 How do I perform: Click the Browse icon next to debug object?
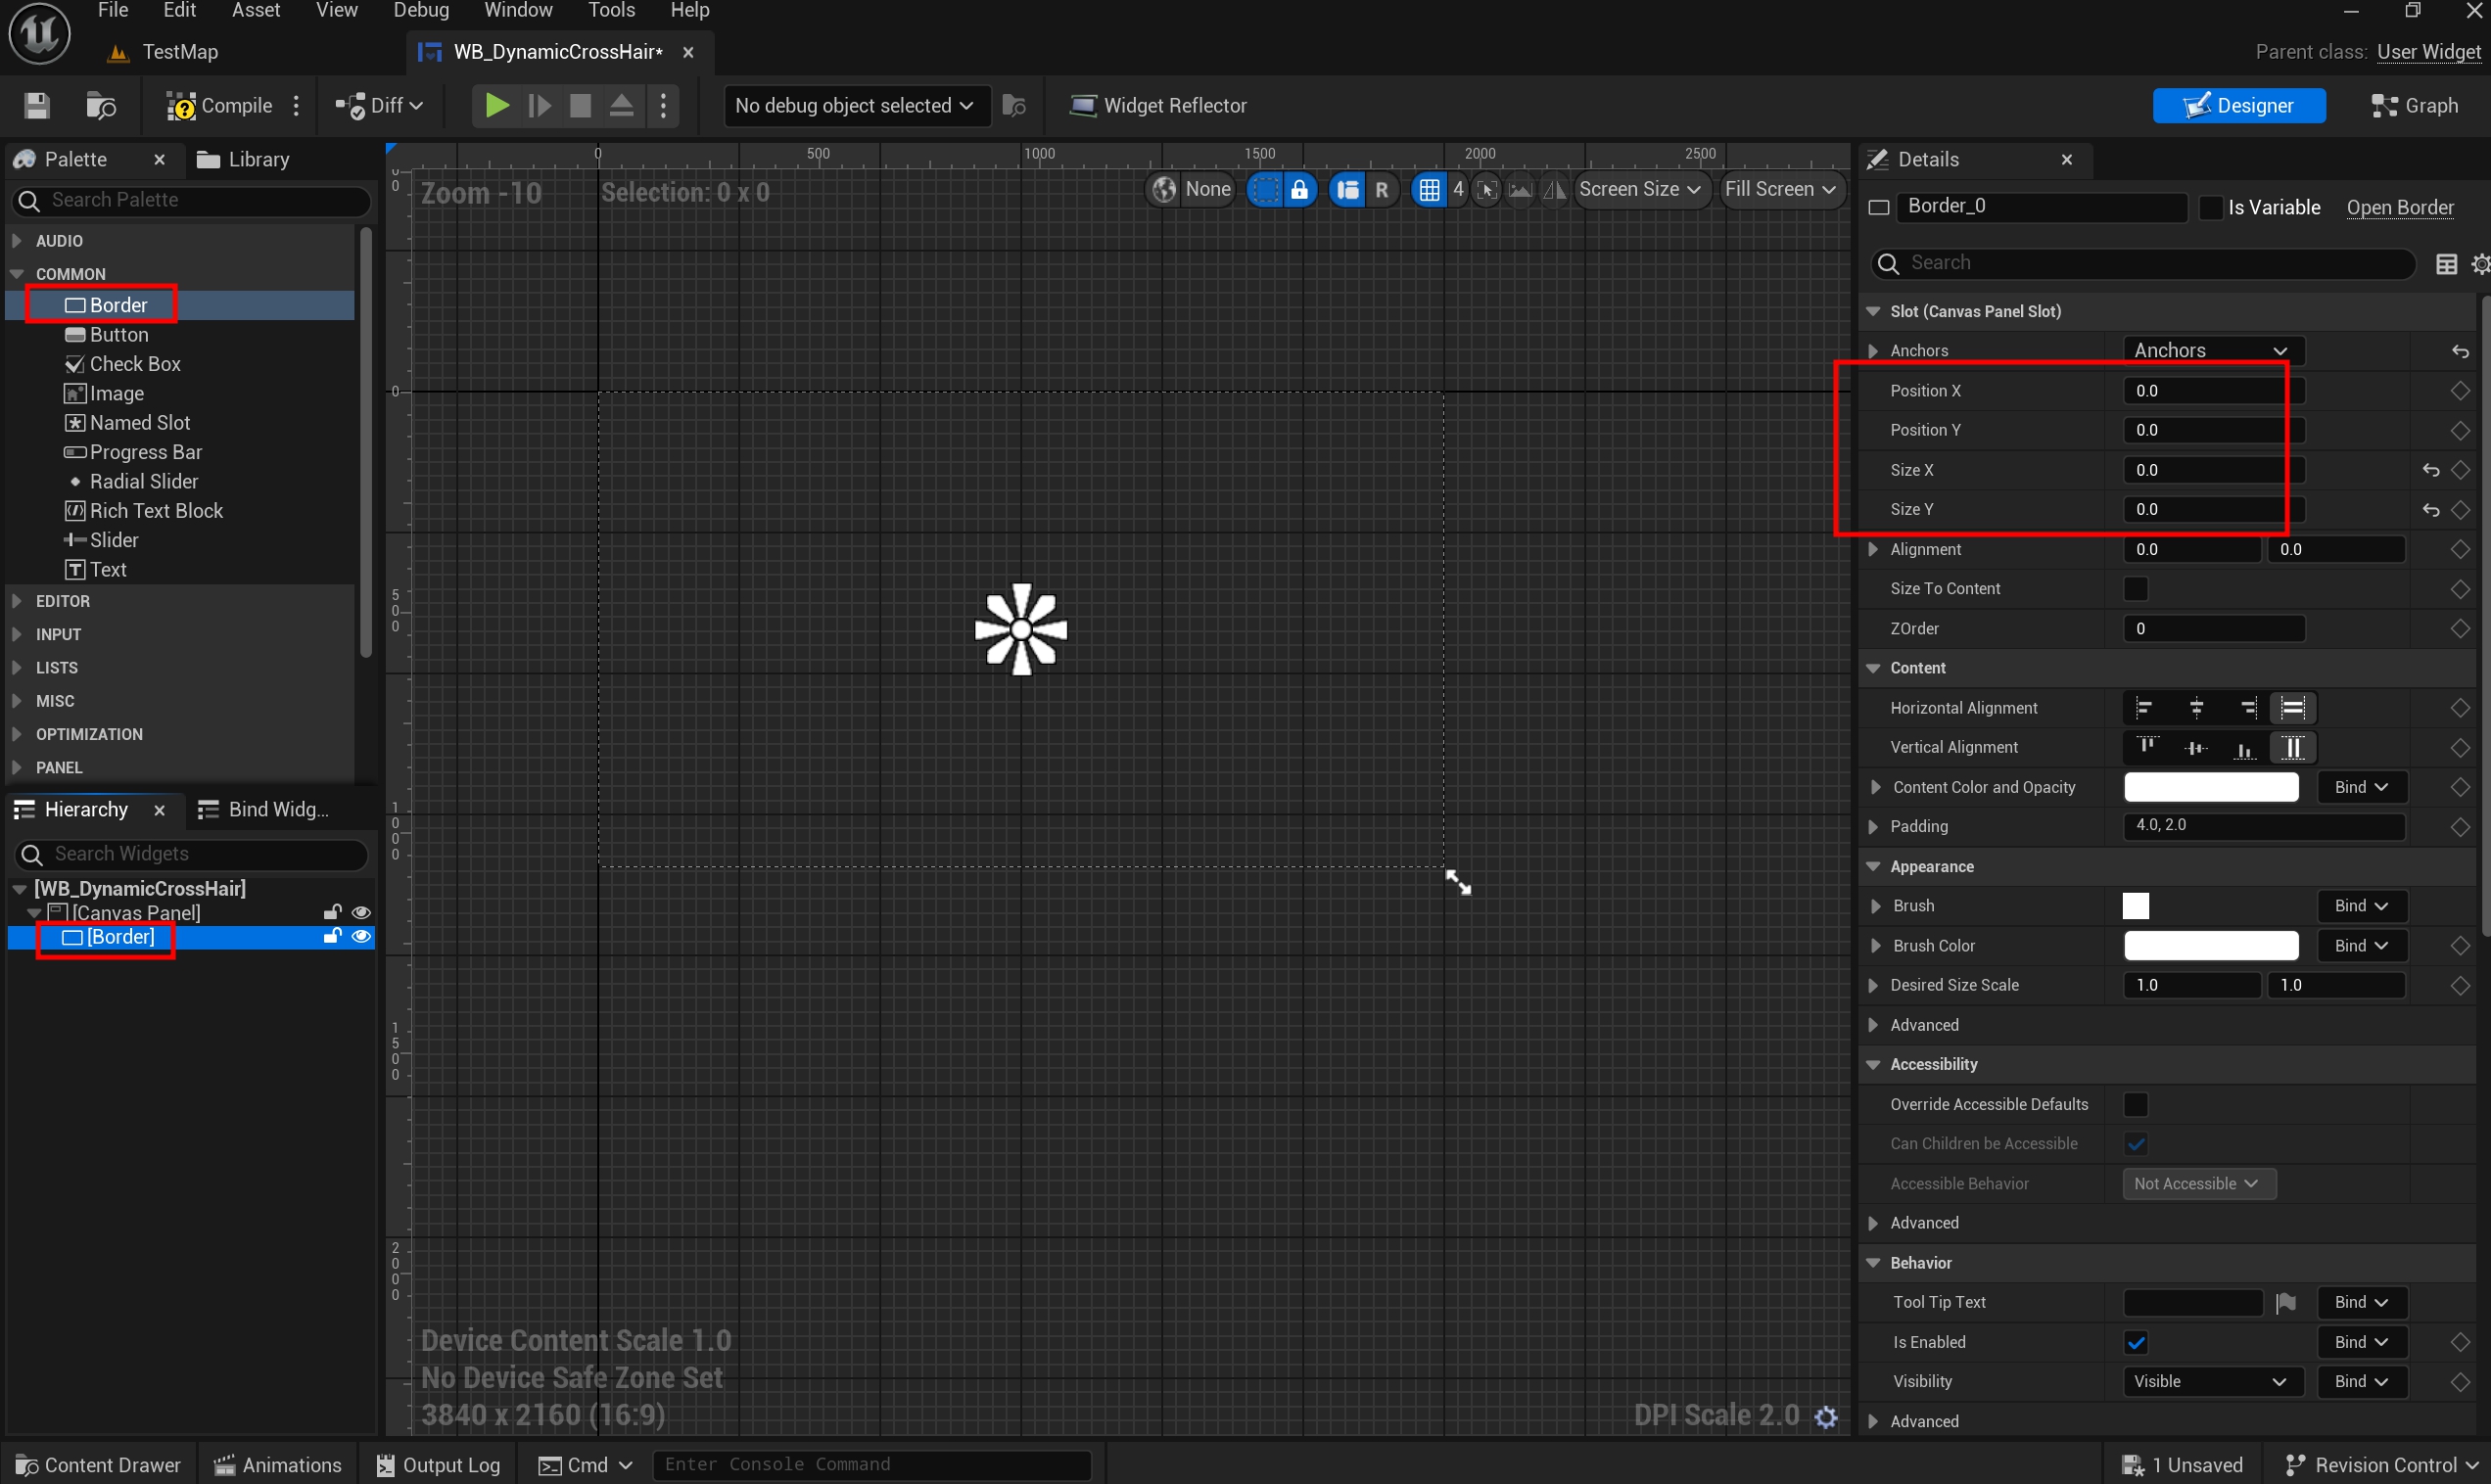(1013, 105)
